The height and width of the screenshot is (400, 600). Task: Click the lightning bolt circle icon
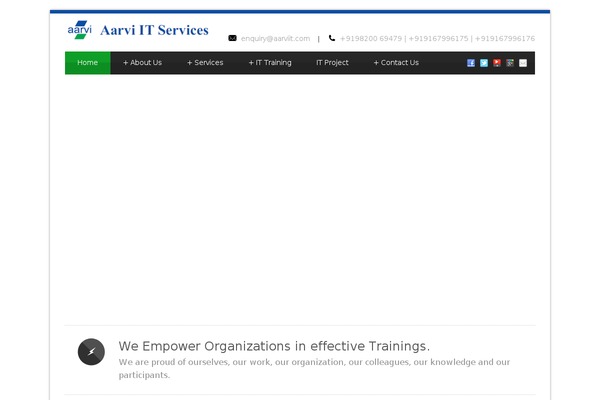(91, 351)
